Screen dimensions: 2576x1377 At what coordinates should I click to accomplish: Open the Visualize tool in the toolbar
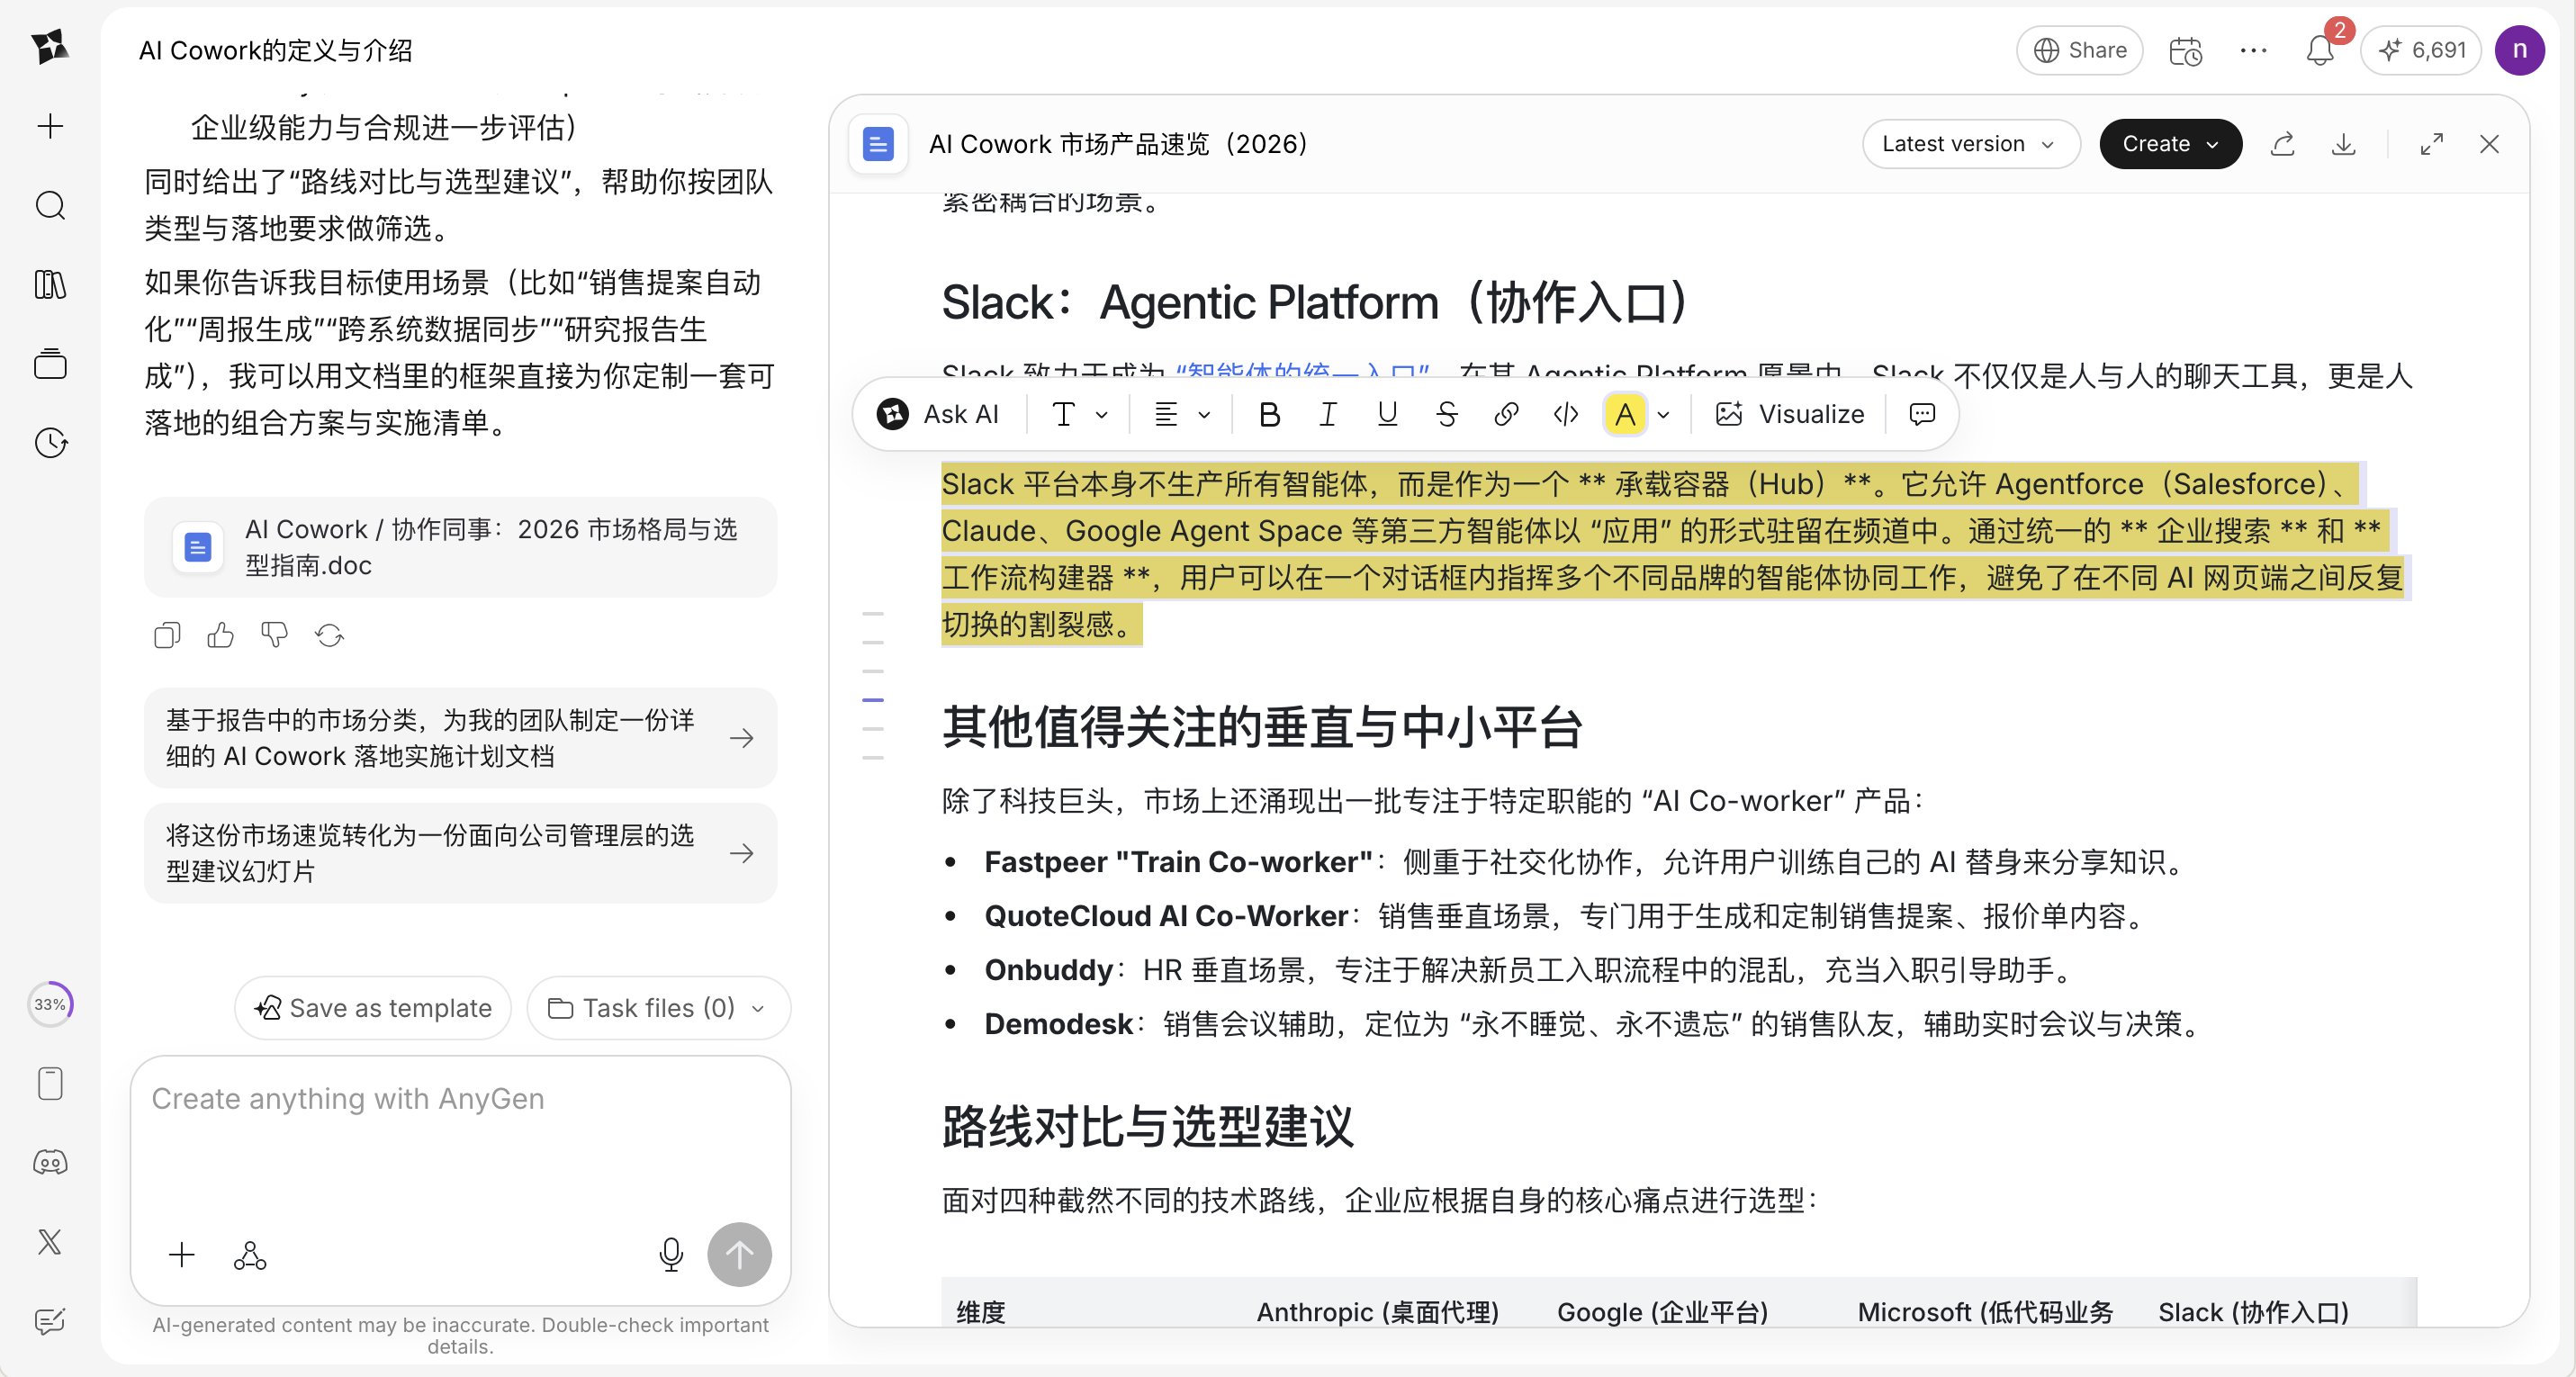point(1790,413)
